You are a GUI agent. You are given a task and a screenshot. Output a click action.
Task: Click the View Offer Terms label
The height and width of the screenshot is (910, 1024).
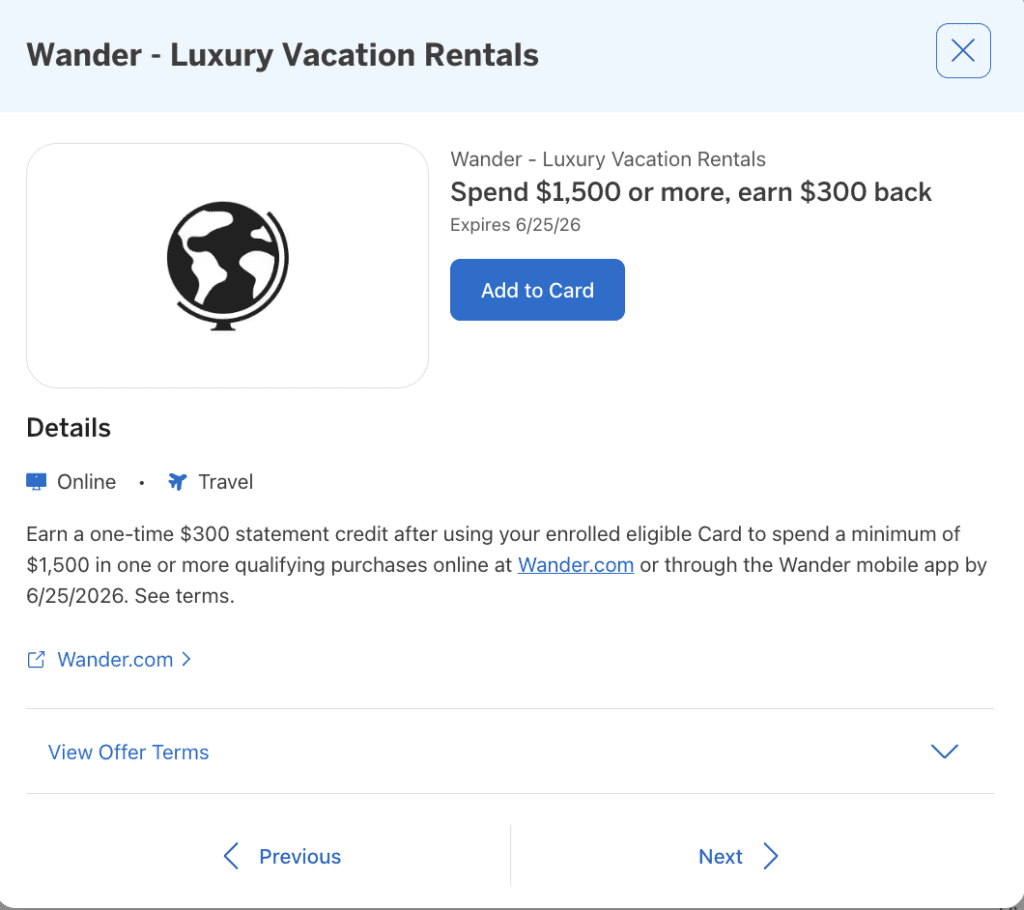pyautogui.click(x=128, y=752)
